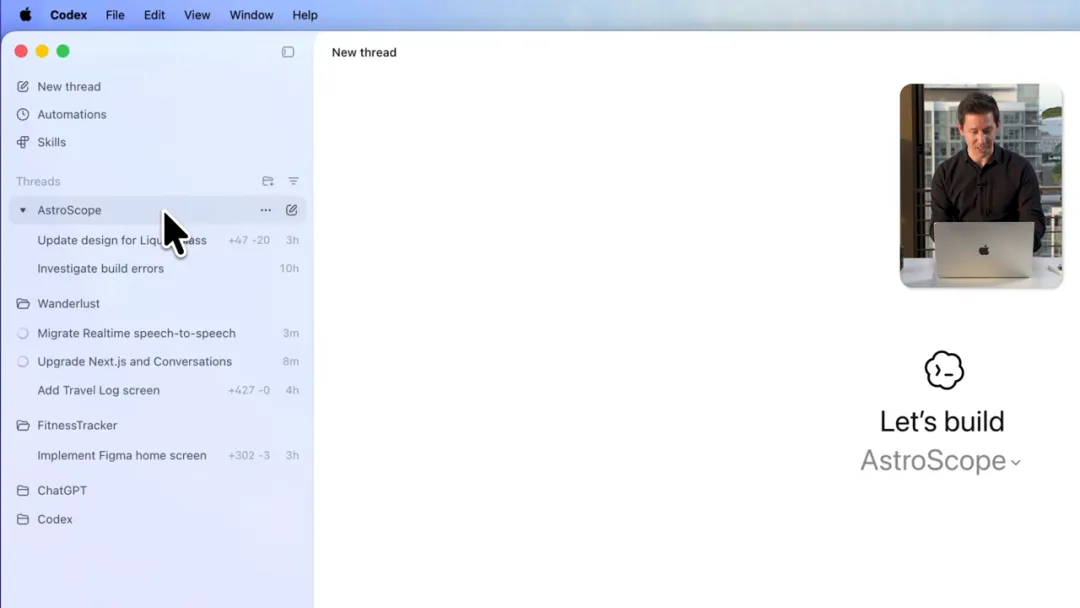1080x608 pixels.
Task: Click the New thread compose icon in sidebar
Action: coord(23,87)
